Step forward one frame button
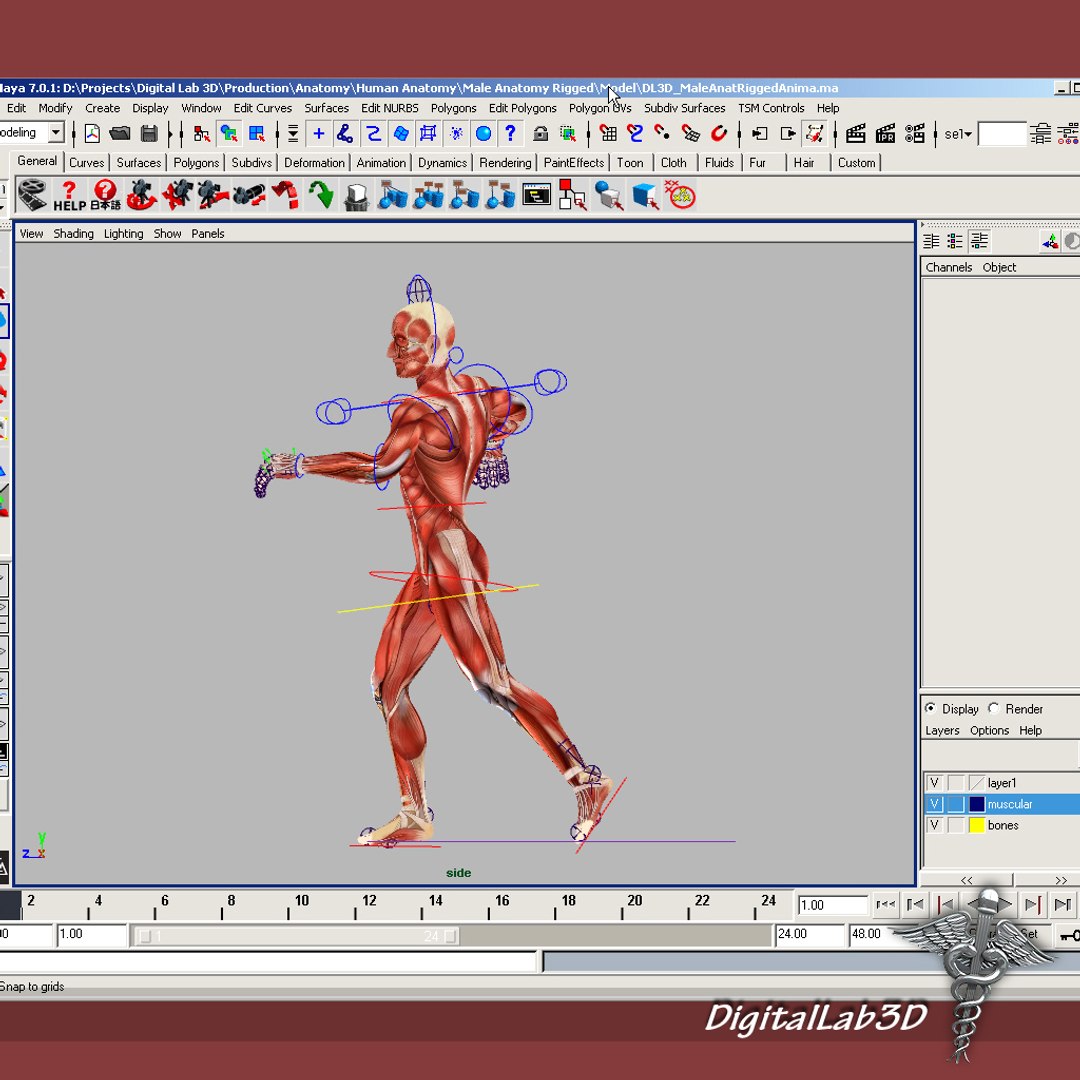Screen dimensions: 1080x1080 1063,904
